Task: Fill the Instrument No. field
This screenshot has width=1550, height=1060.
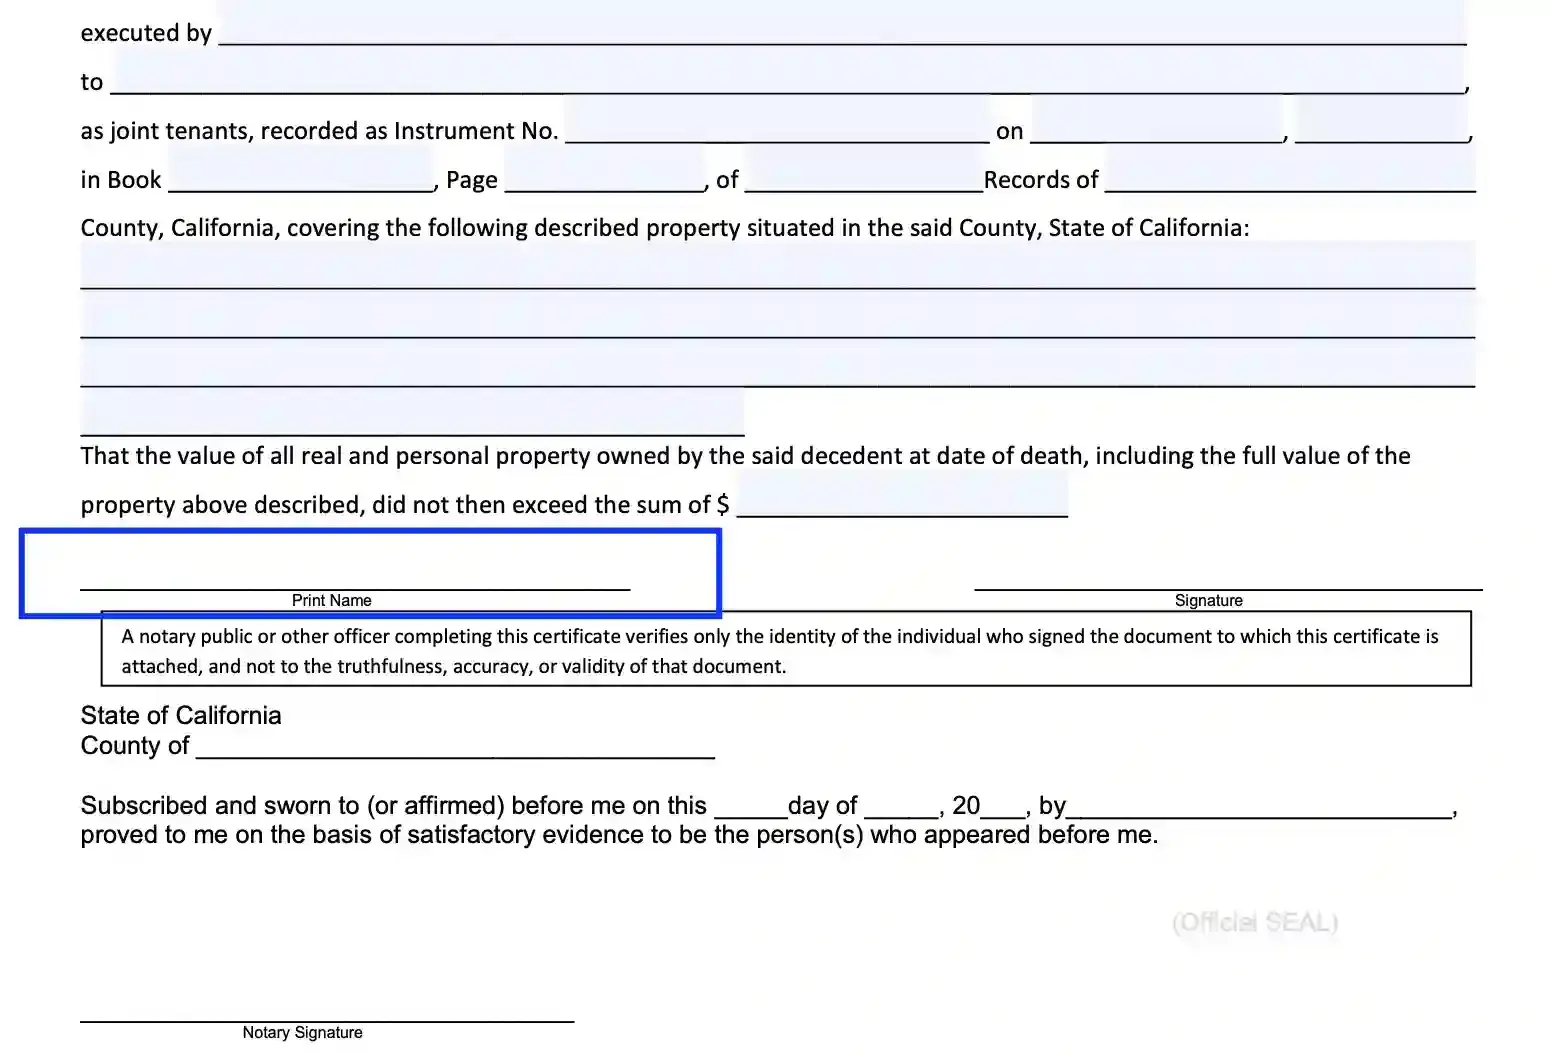Action: [777, 121]
